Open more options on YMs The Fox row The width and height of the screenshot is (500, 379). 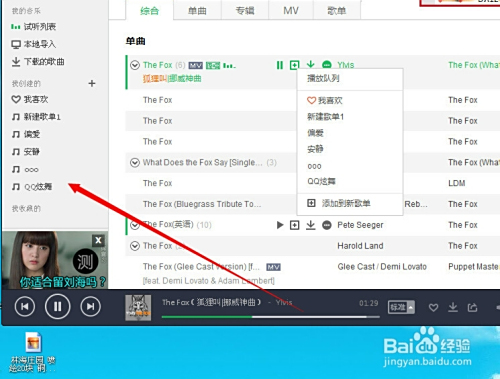coord(327,64)
